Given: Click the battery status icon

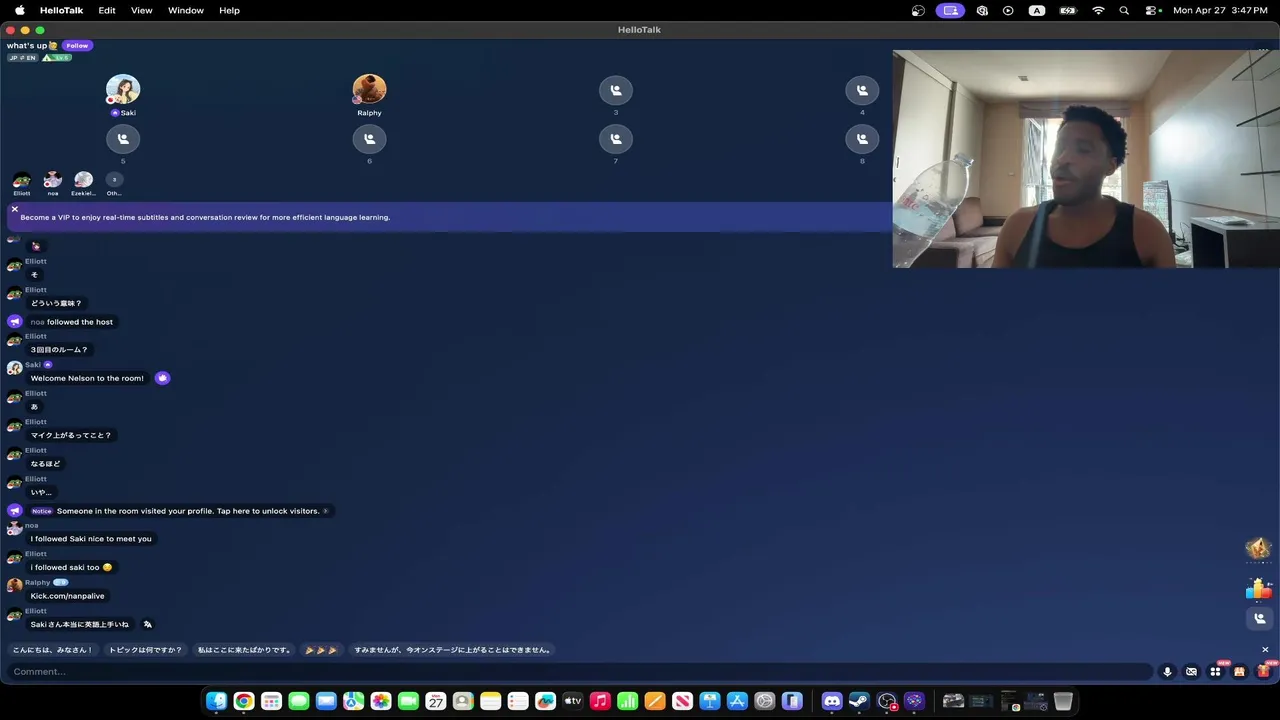Looking at the screenshot, I should pos(1068,10).
